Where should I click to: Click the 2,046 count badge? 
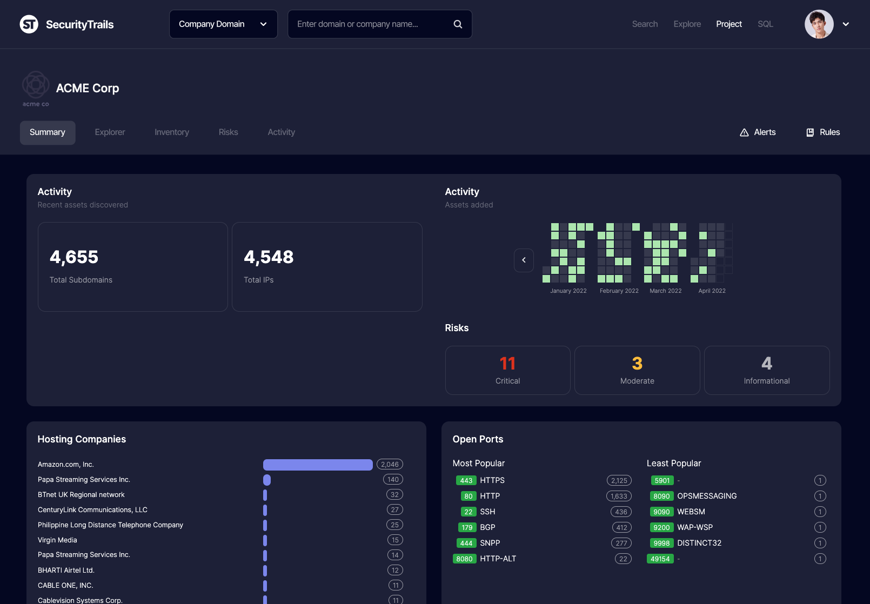tap(390, 464)
